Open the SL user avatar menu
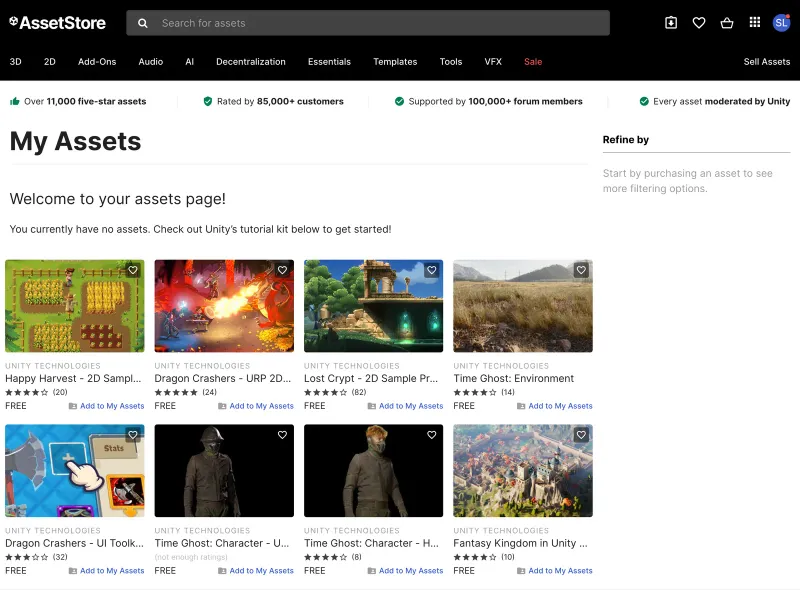This screenshot has width=800, height=600. click(781, 22)
